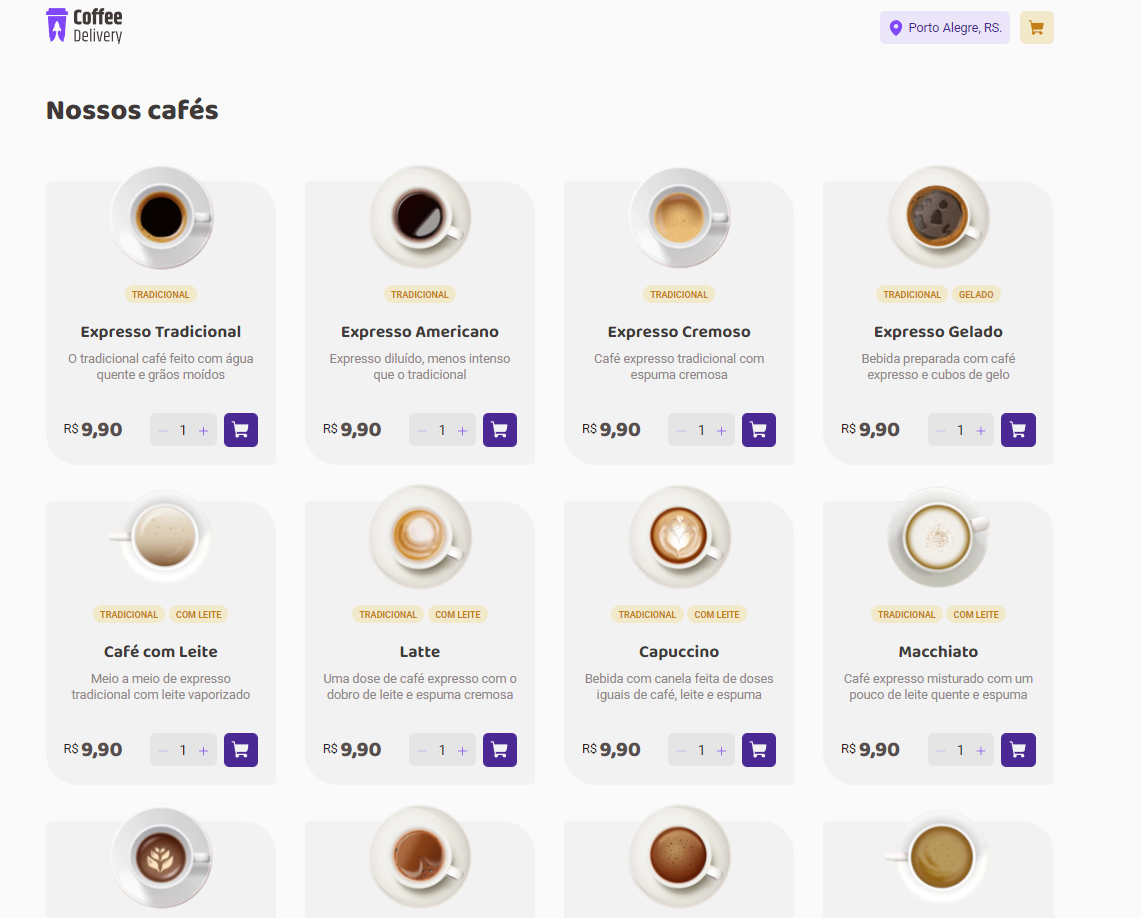Add Expresso Tradicional using its purple cart icon
The width and height of the screenshot is (1141, 918).
pos(241,429)
